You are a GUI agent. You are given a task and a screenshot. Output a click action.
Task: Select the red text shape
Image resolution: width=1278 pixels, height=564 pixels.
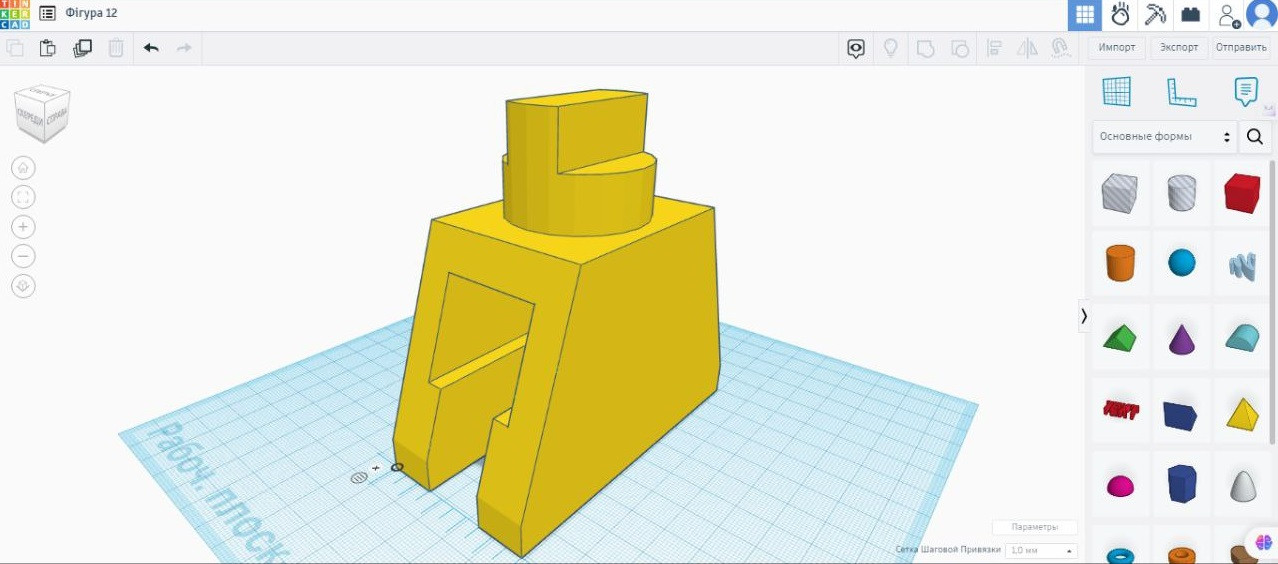(1120, 409)
